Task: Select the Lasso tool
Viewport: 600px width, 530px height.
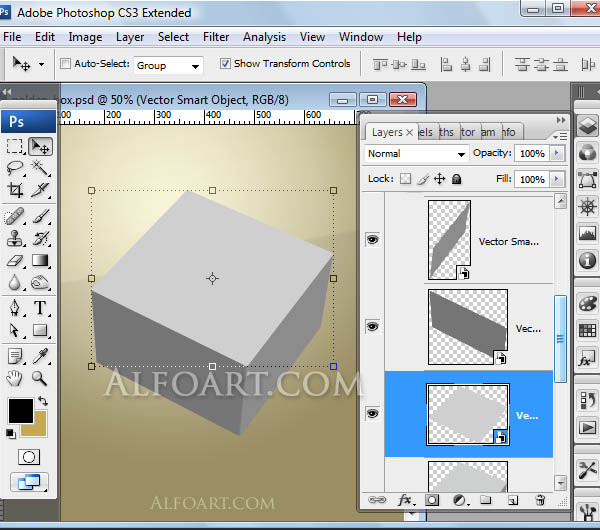Action: [x=15, y=168]
